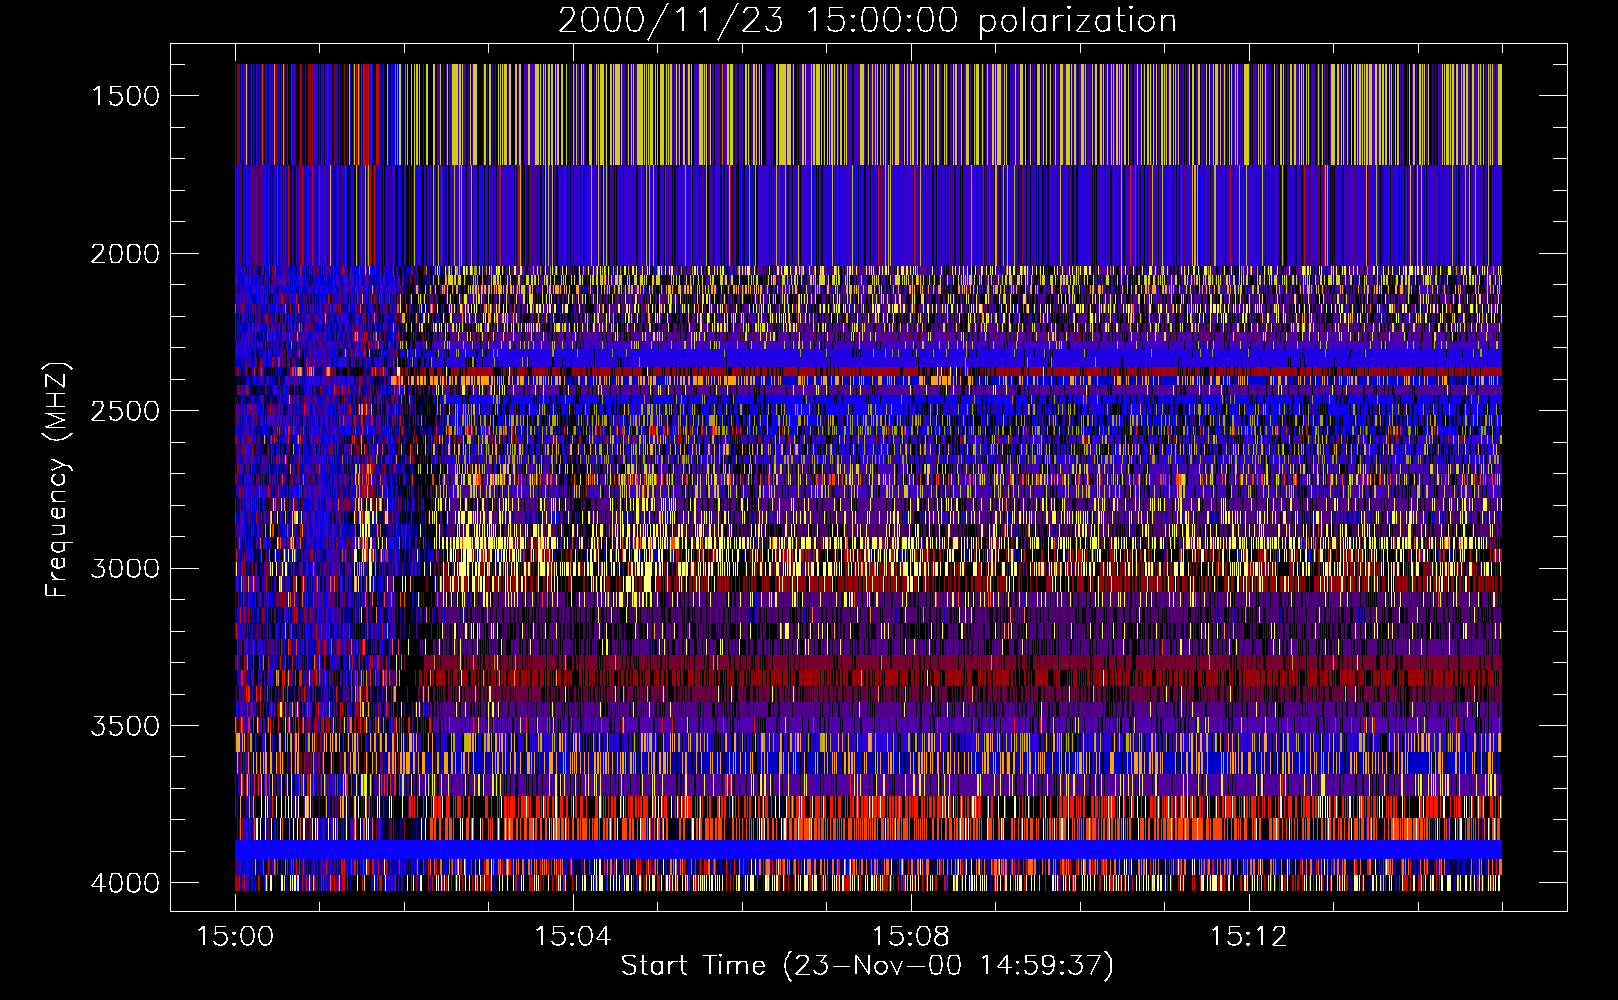The width and height of the screenshot is (1618, 1000).
Task: Click the 15:12 time axis label
Action: pyautogui.click(x=1247, y=937)
